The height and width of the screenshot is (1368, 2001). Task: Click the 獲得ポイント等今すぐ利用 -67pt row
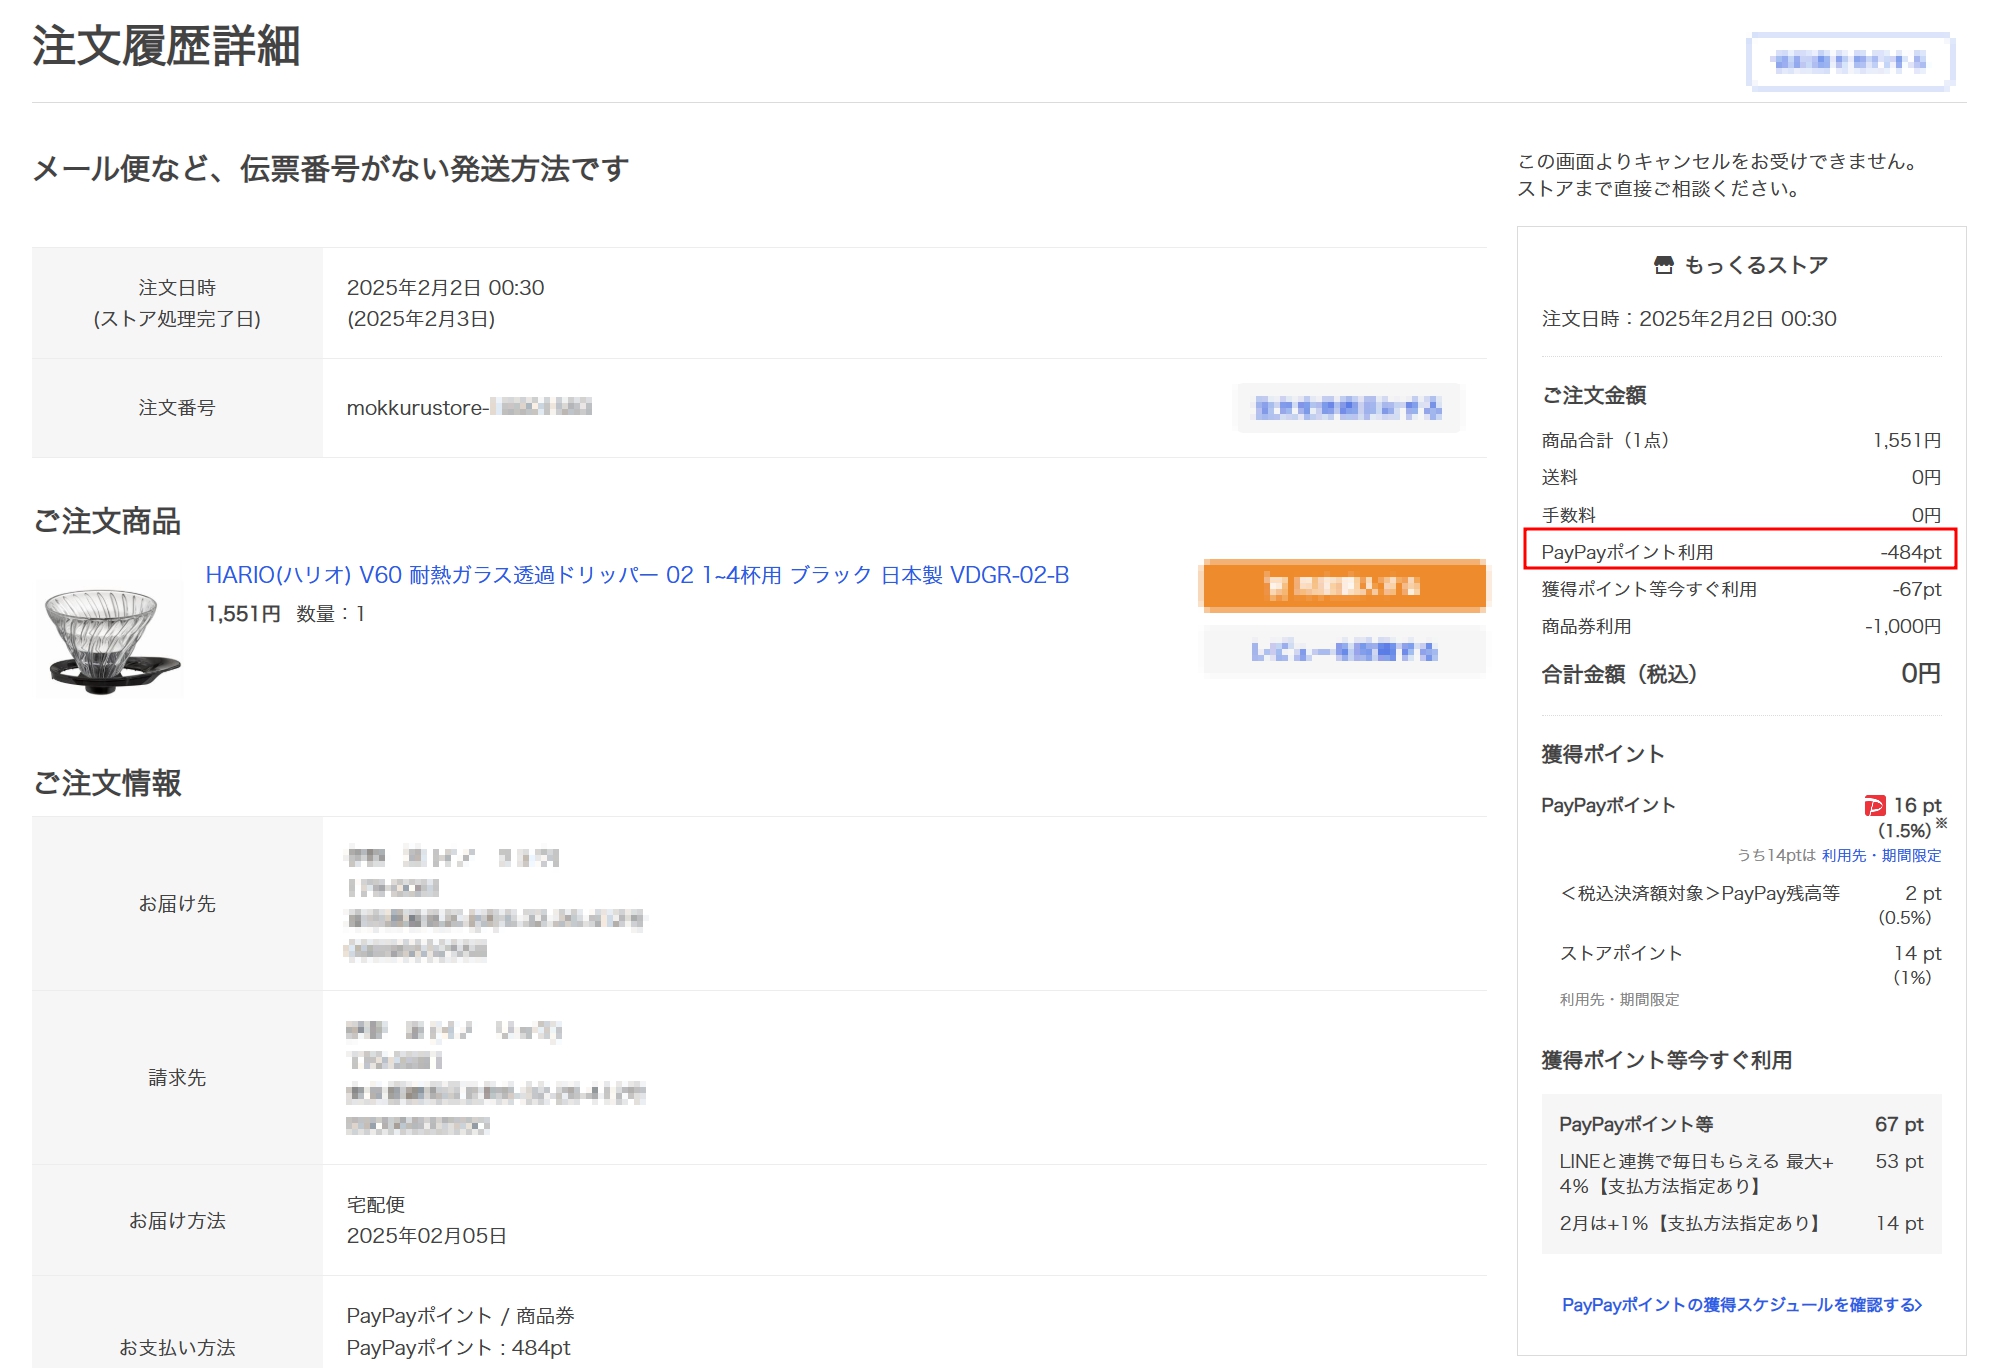pyautogui.click(x=1739, y=590)
